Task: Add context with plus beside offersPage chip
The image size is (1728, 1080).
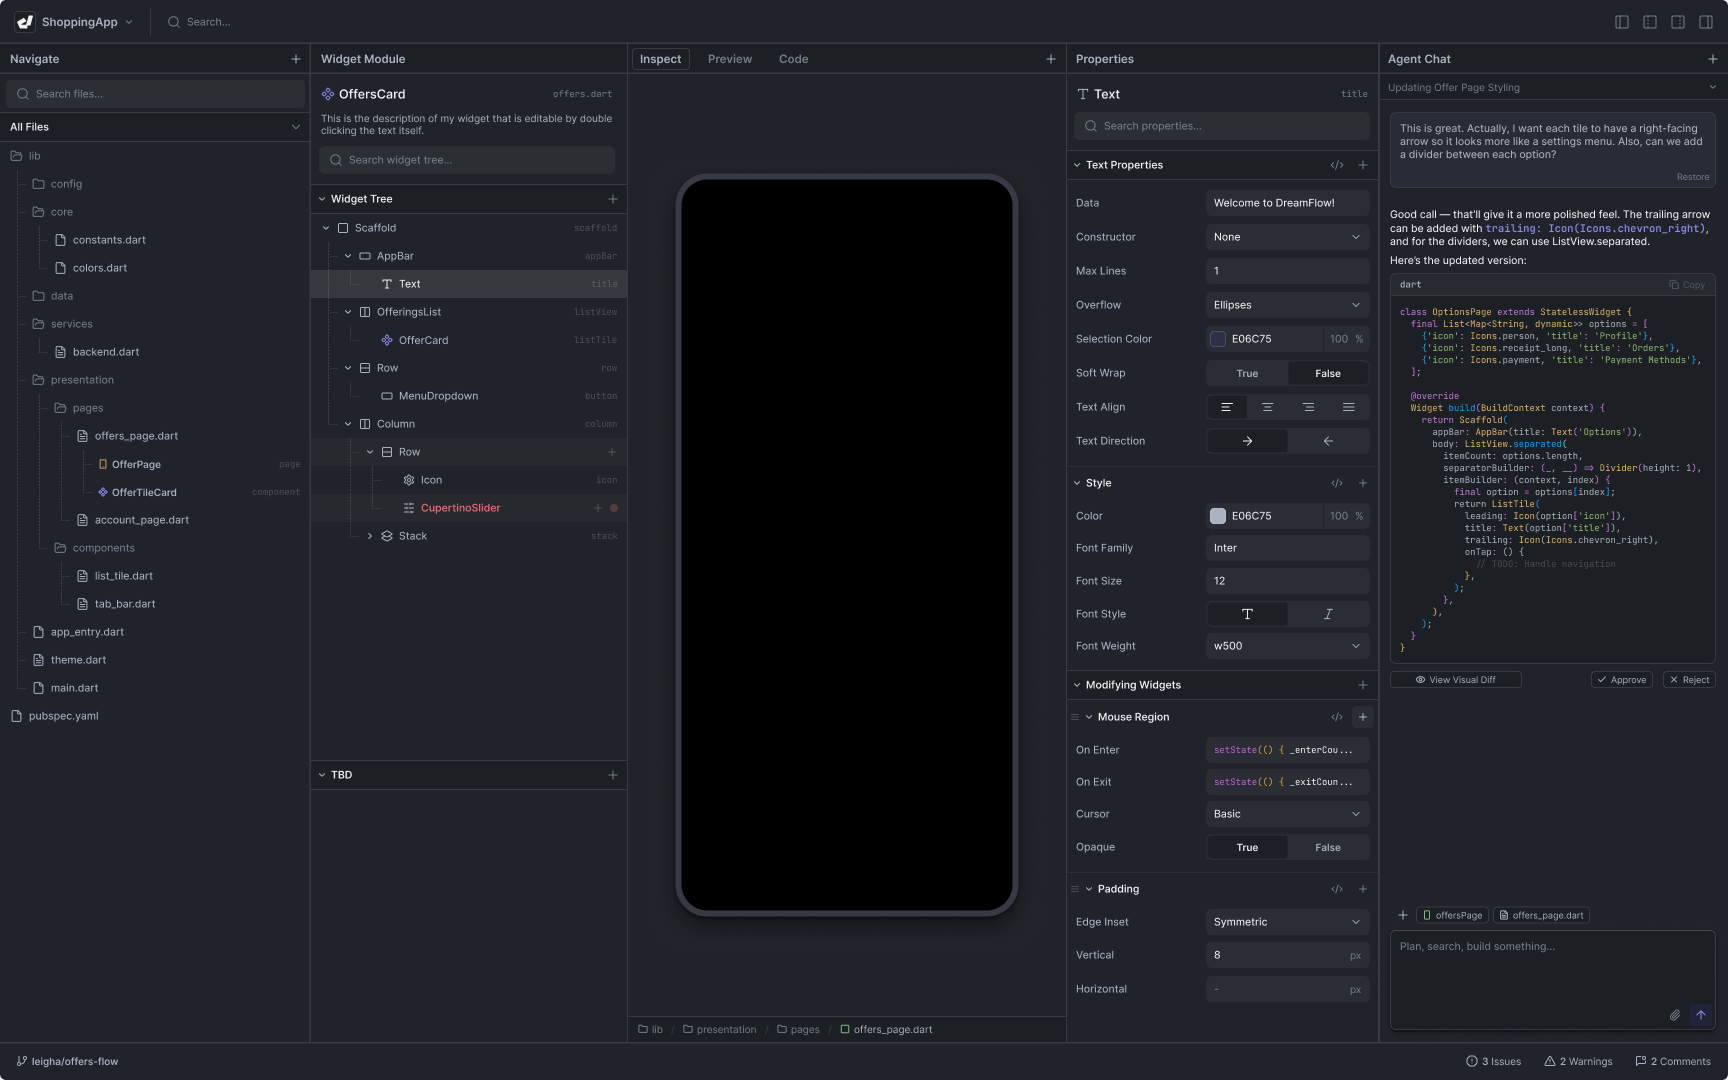Action: tap(1403, 915)
